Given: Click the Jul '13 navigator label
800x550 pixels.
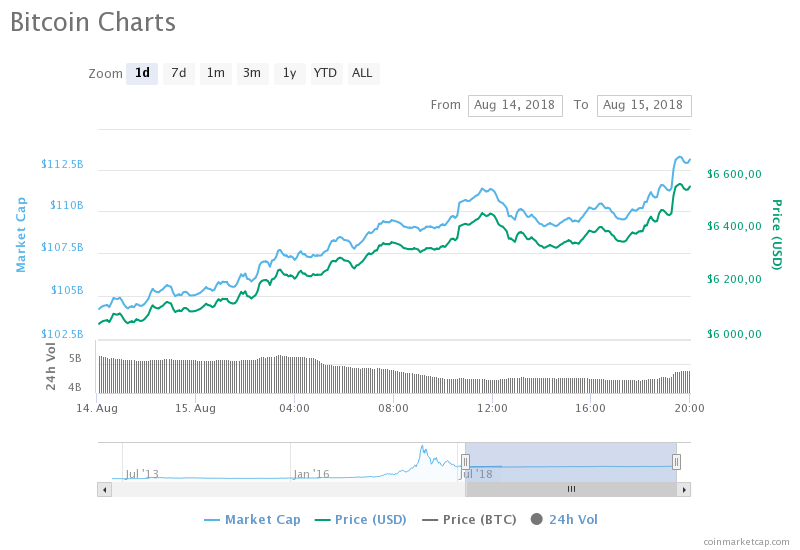Looking at the screenshot, I should (142, 474).
